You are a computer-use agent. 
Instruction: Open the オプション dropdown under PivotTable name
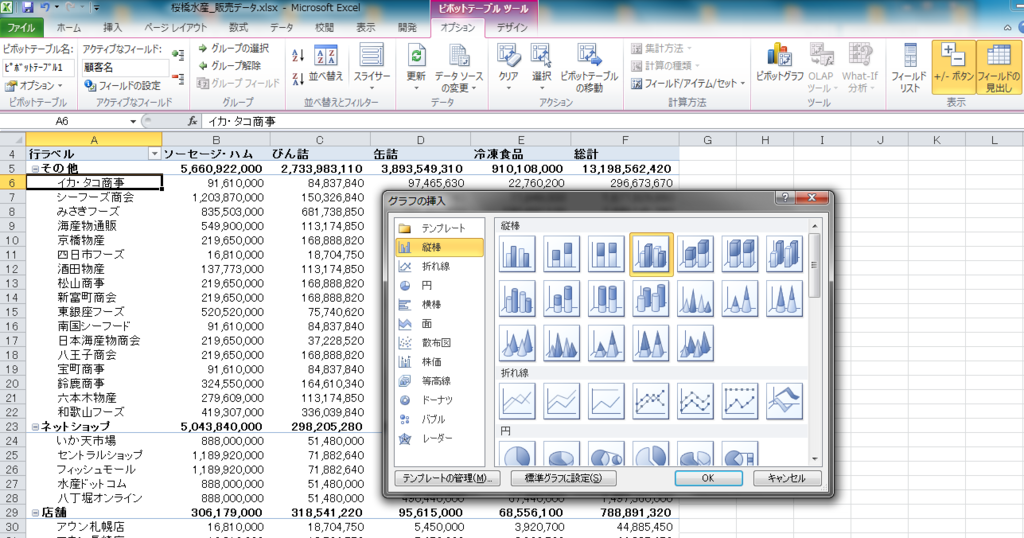(33, 86)
